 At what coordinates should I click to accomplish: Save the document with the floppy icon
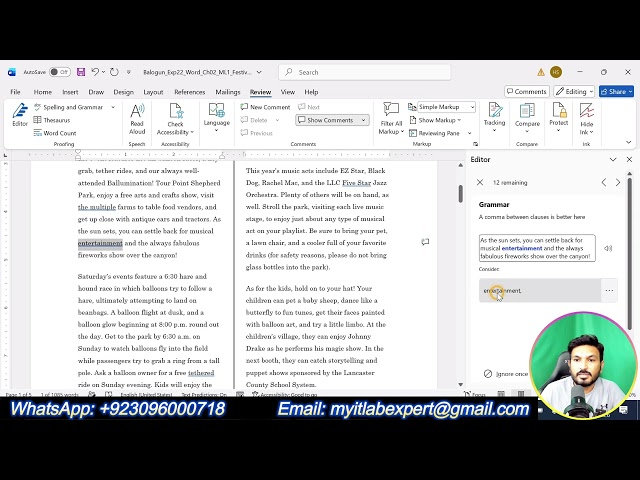coord(81,72)
